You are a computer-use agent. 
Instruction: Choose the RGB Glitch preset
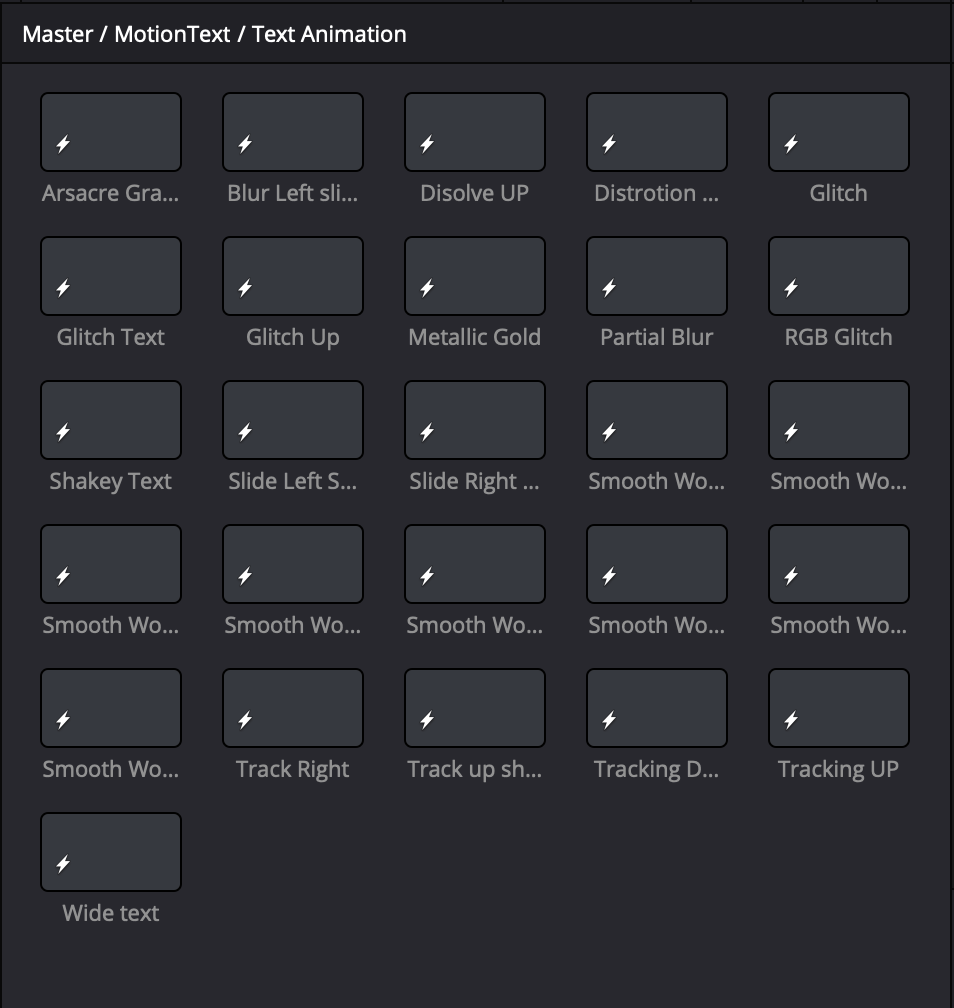(838, 276)
